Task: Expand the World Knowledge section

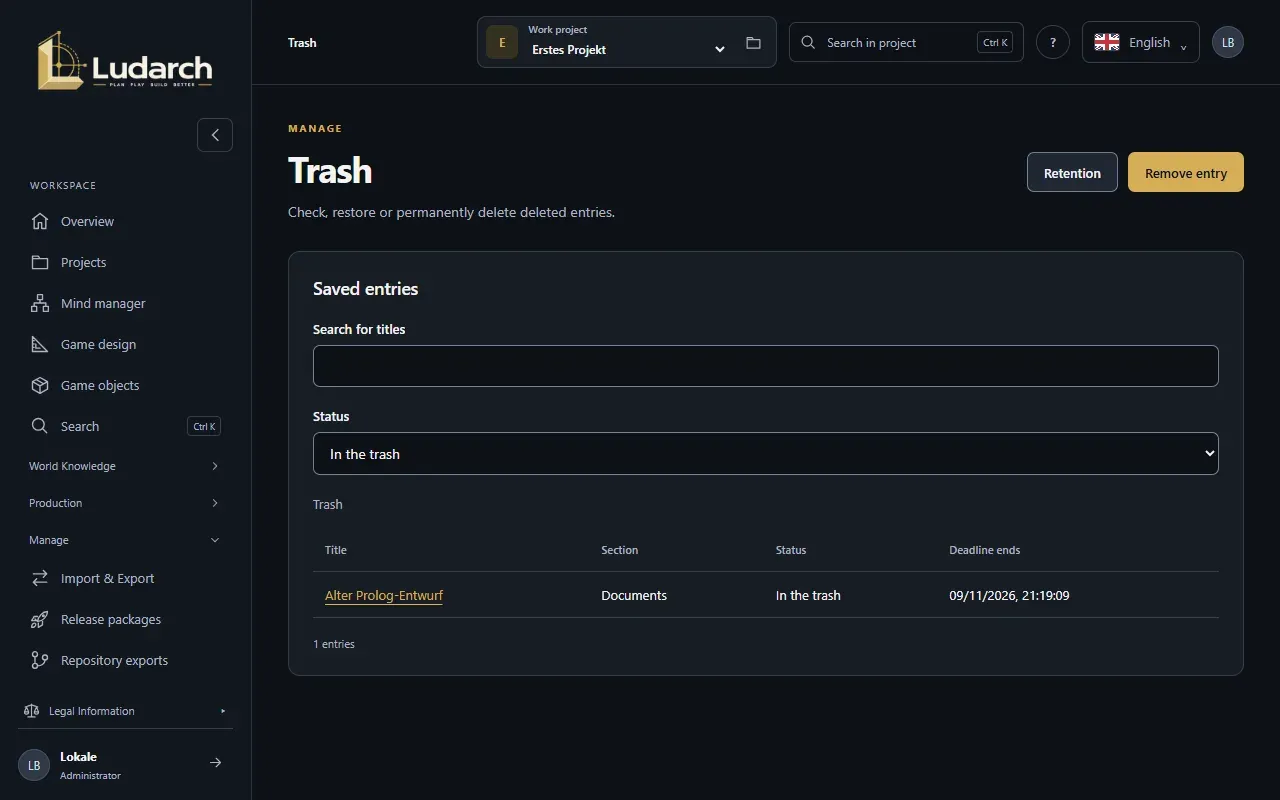Action: 125,466
